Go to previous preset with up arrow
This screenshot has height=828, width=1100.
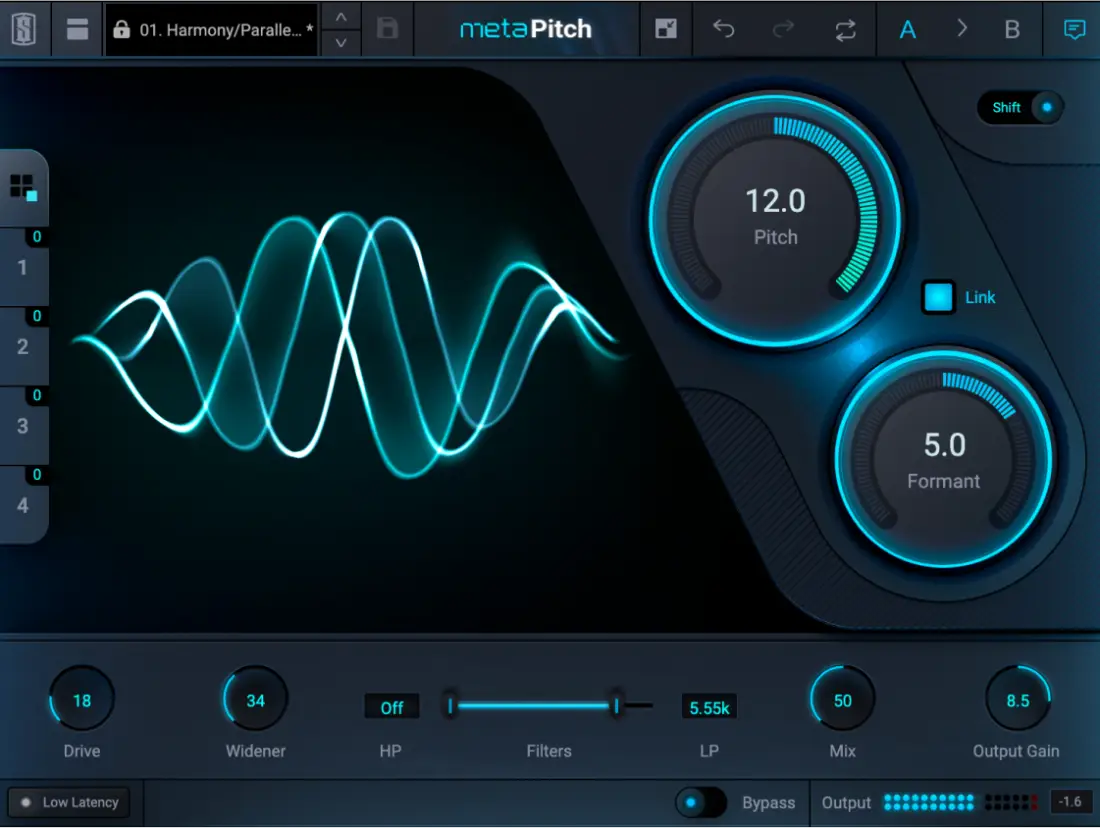coord(341,17)
